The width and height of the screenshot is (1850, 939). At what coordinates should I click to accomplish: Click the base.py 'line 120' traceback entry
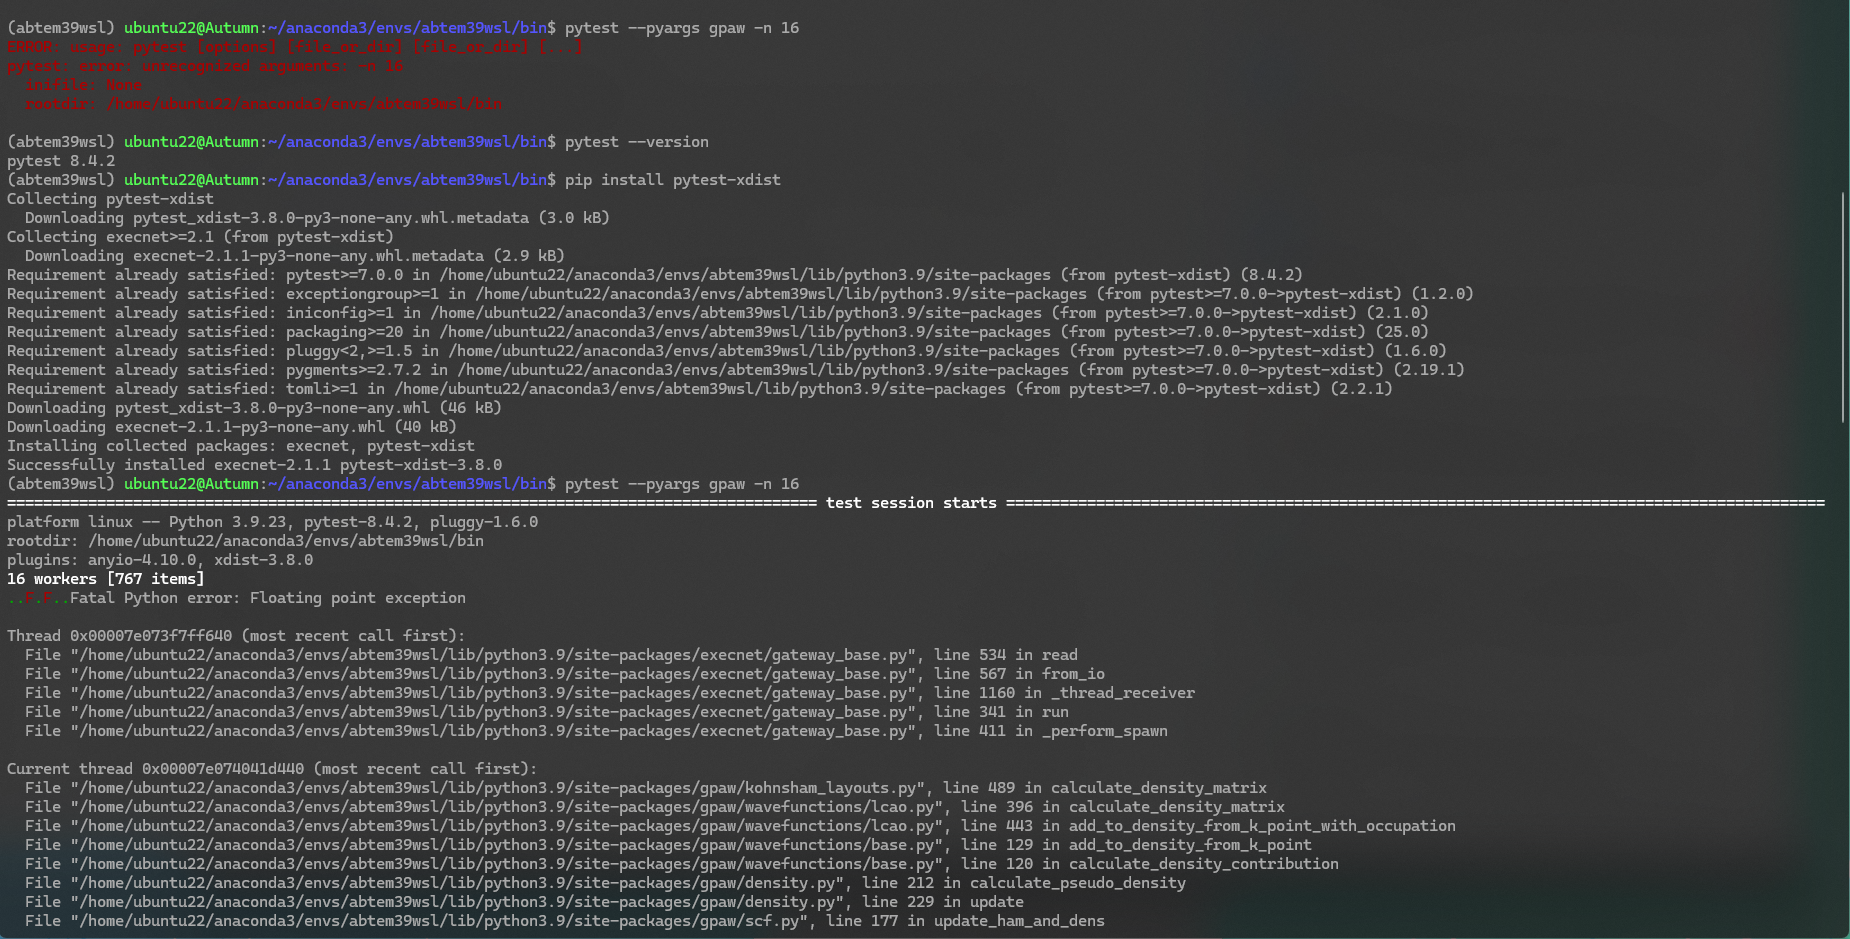682,864
